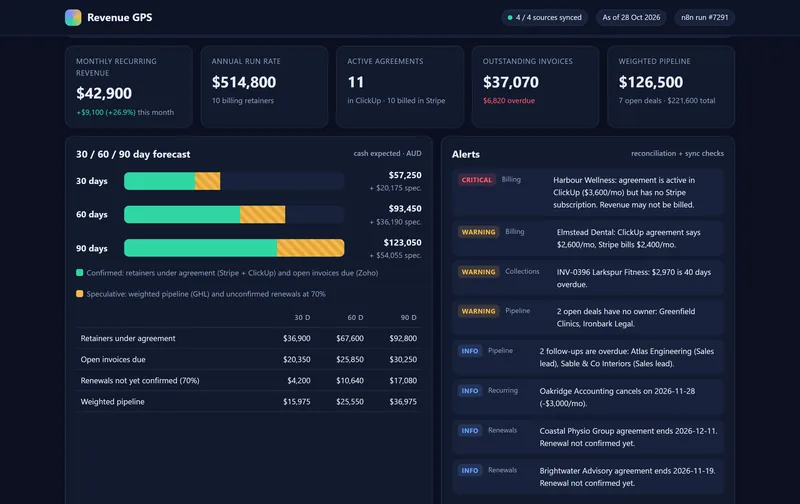Select the Annual Run Rate card
Screen dimensions: 800x504
(264, 87)
